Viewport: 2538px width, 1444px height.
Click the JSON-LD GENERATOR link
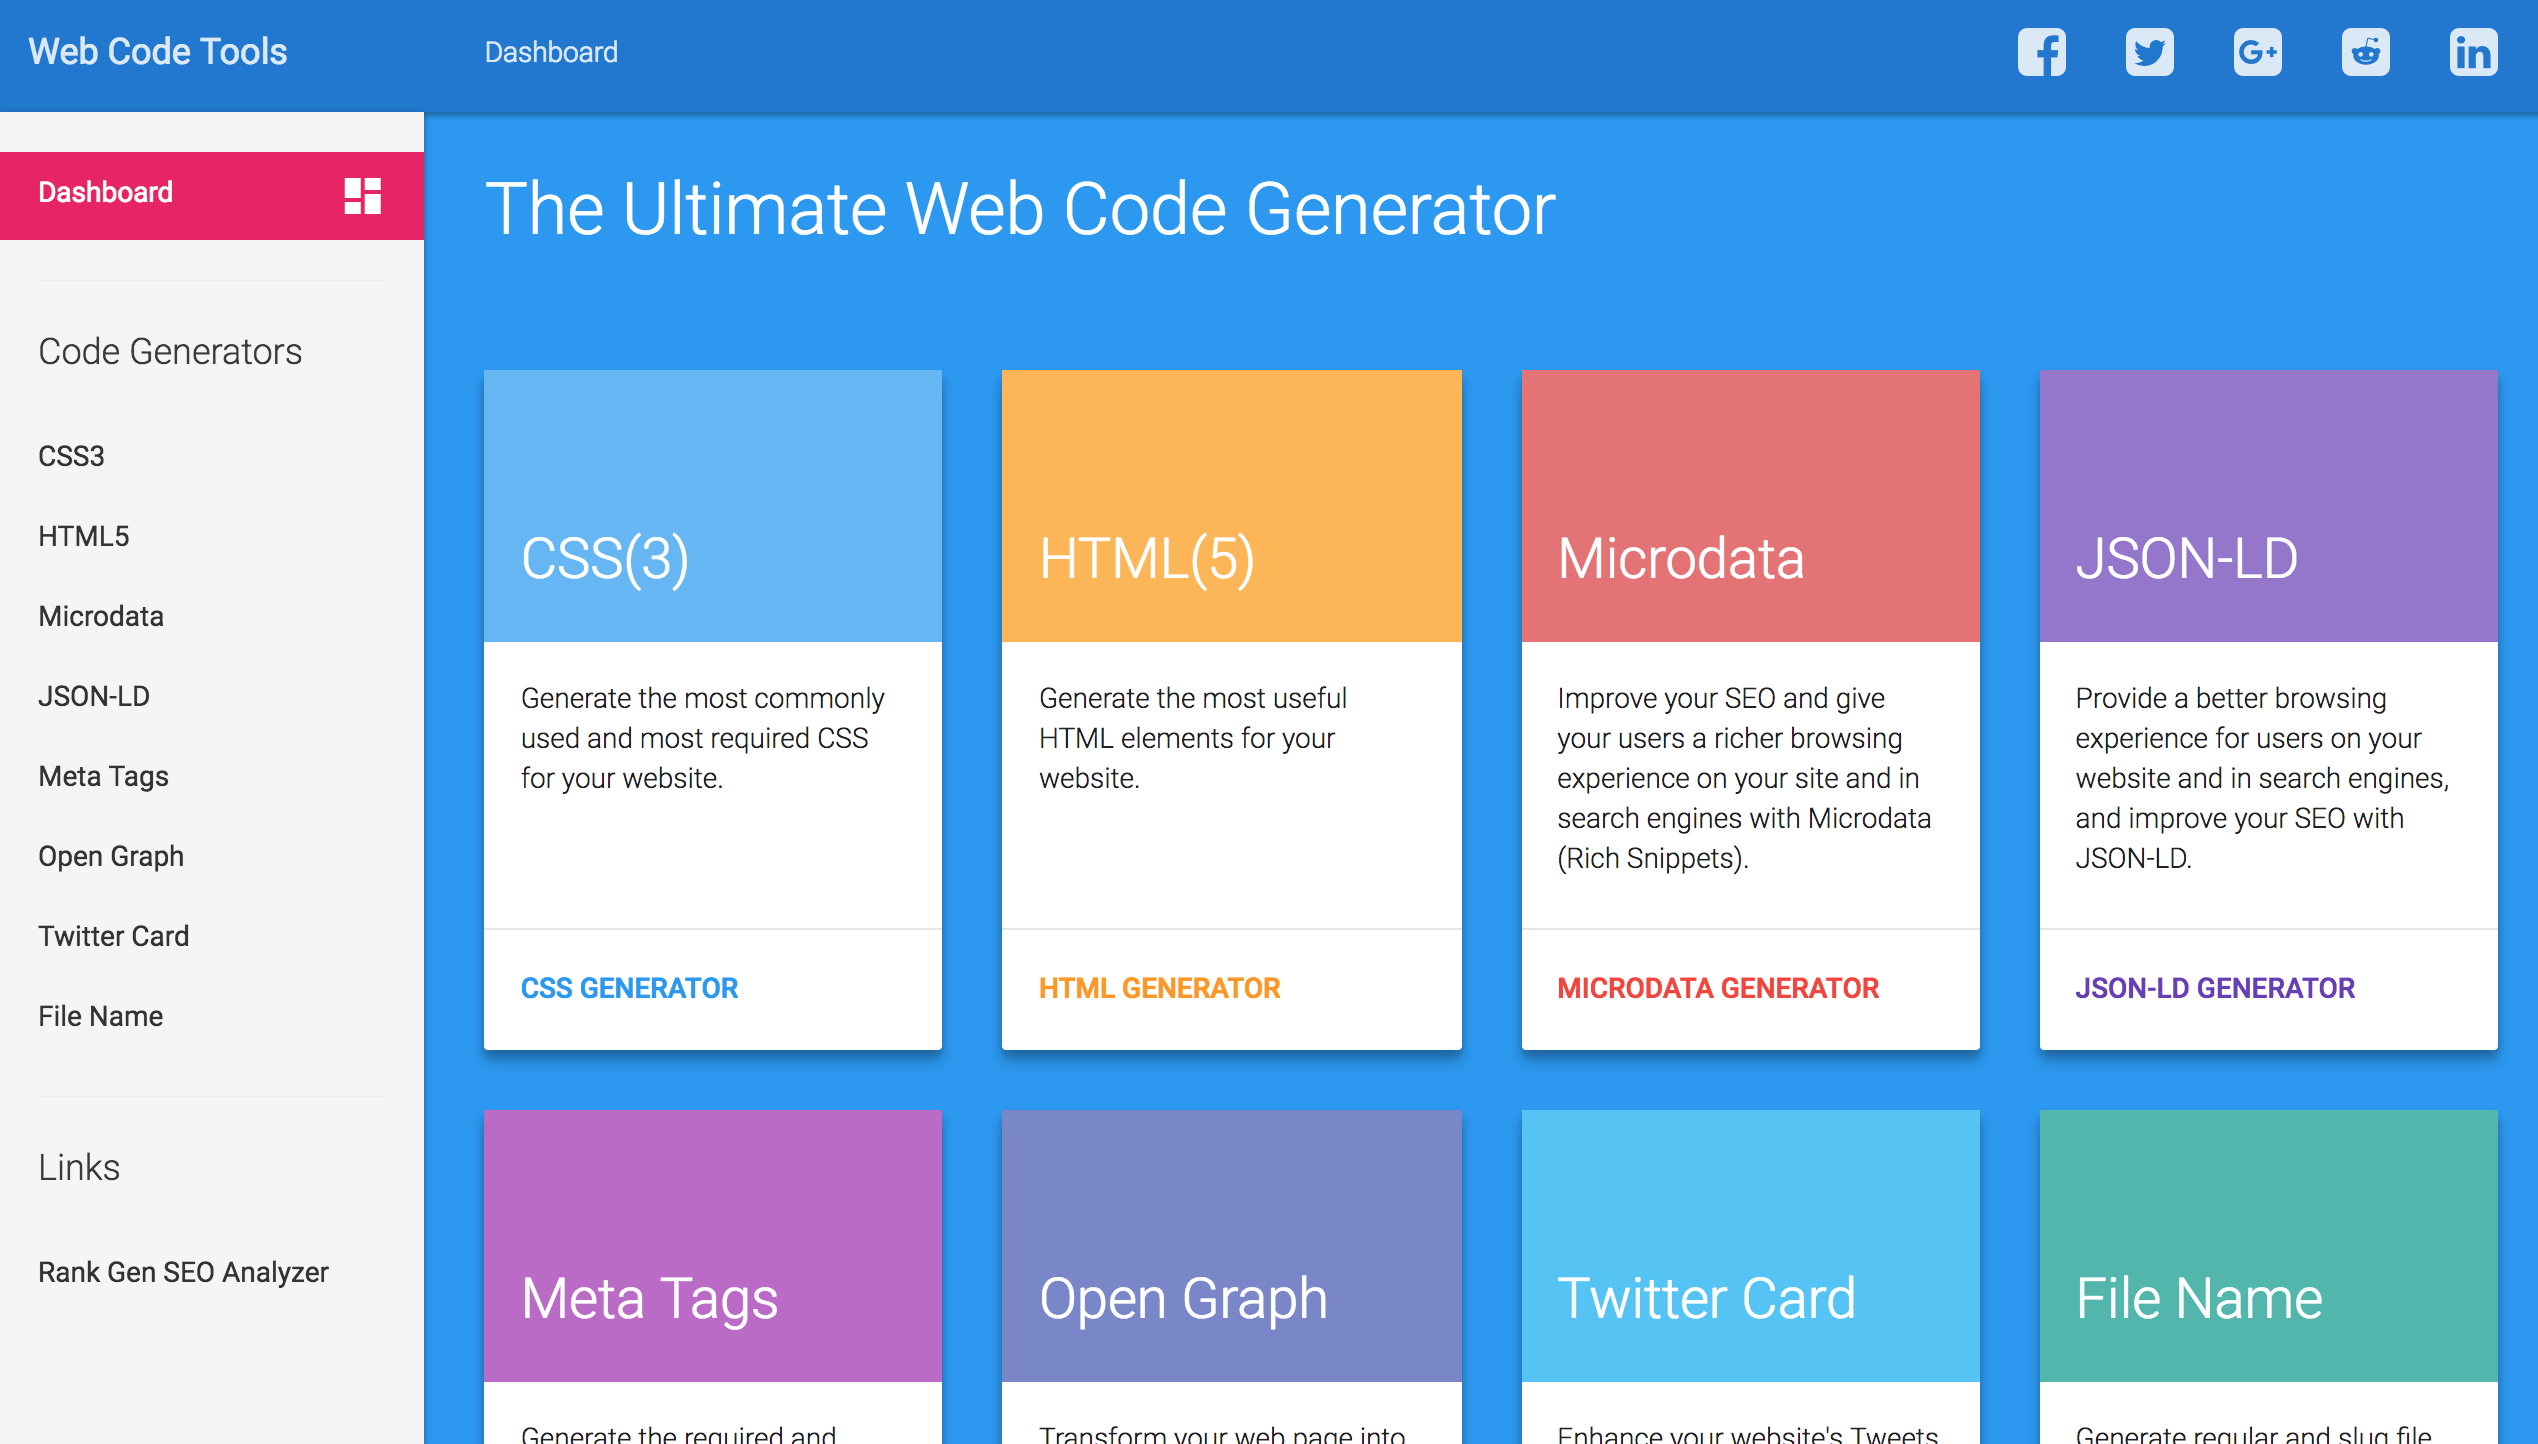(x=2214, y=988)
